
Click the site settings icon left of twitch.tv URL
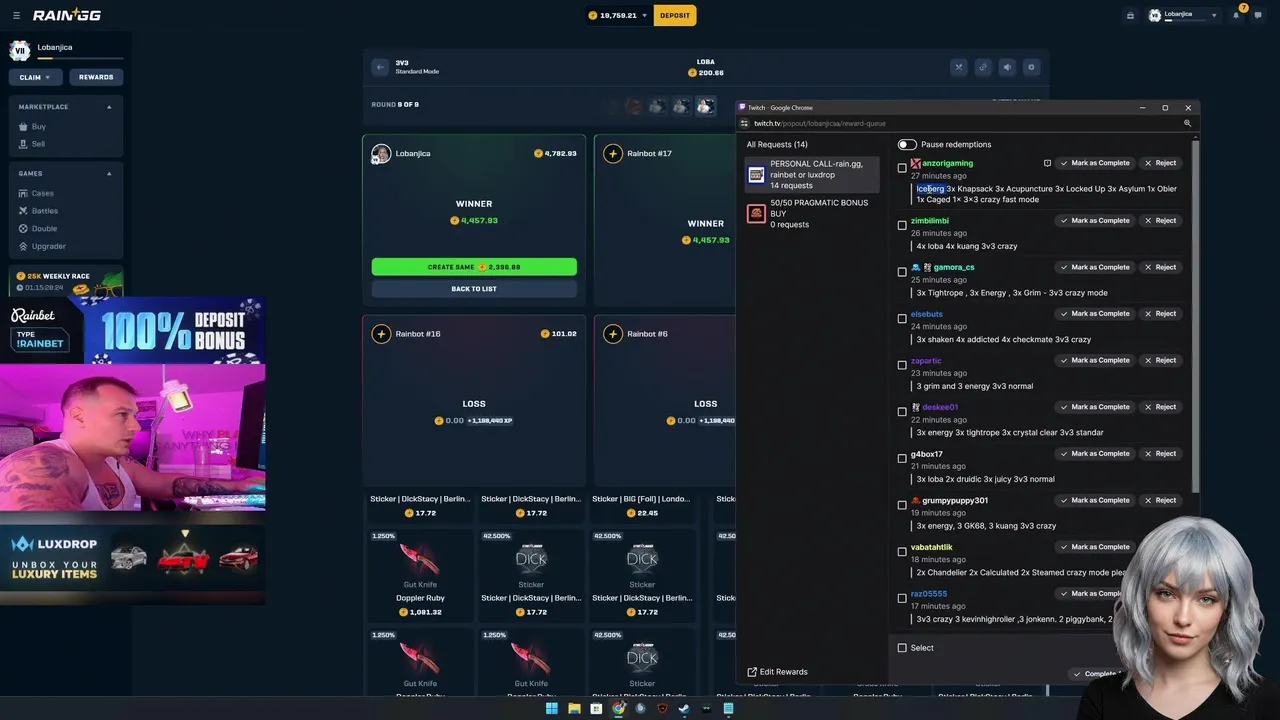(745, 123)
